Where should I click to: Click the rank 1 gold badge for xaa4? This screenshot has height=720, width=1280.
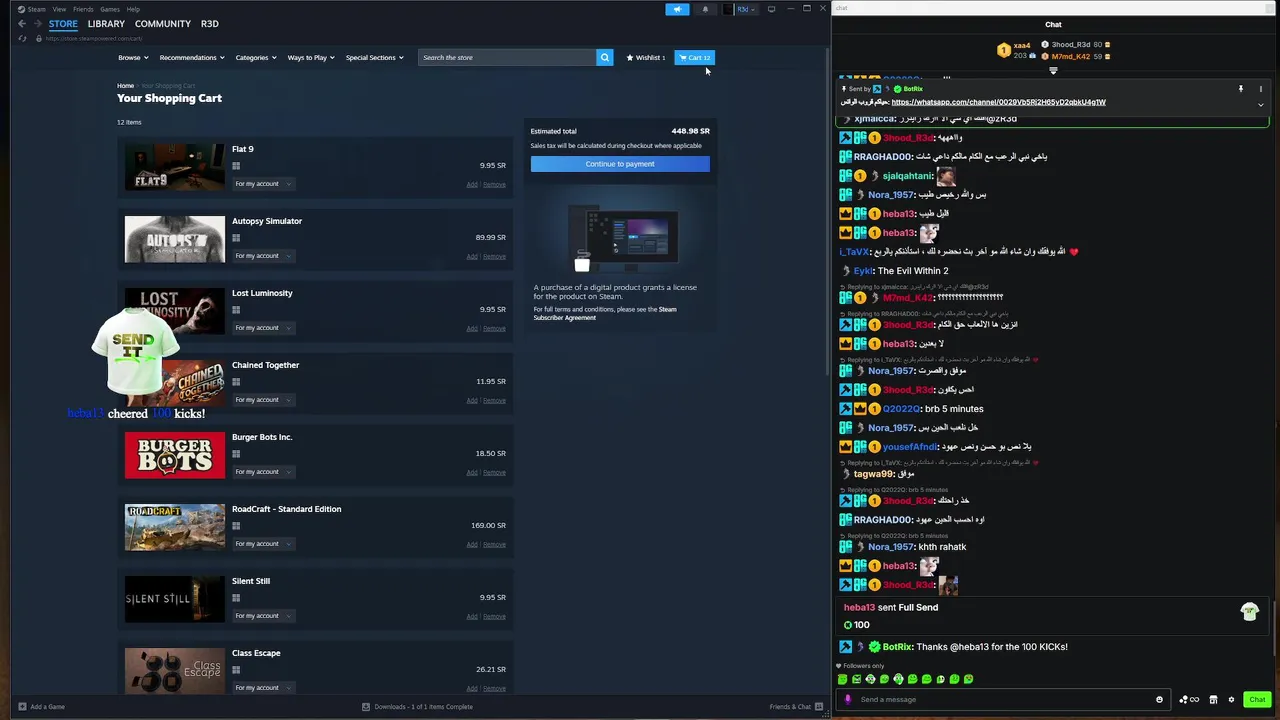pos(1003,50)
